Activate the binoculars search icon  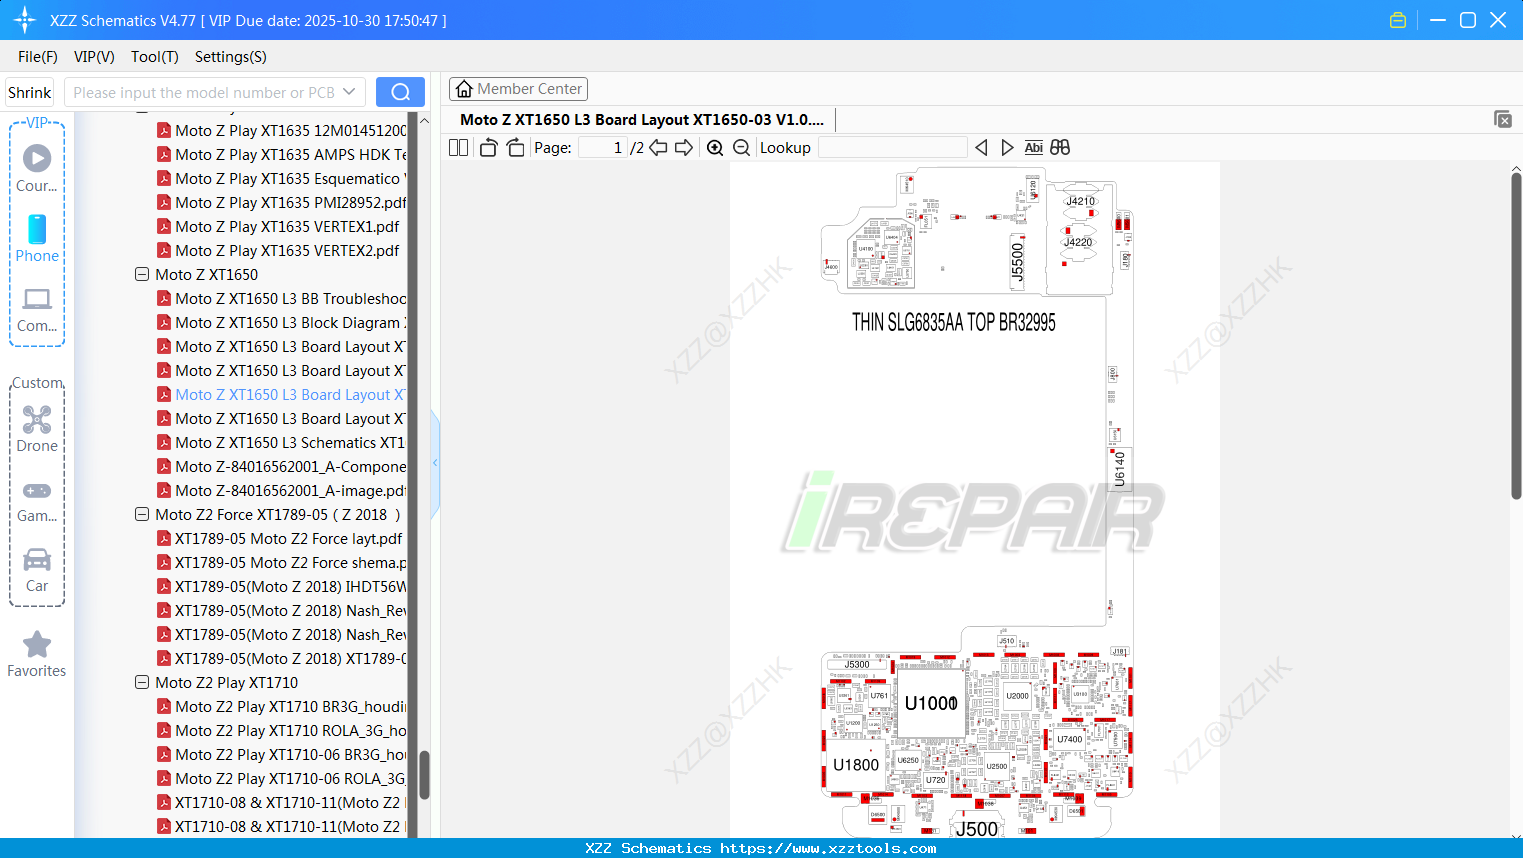click(x=1058, y=147)
